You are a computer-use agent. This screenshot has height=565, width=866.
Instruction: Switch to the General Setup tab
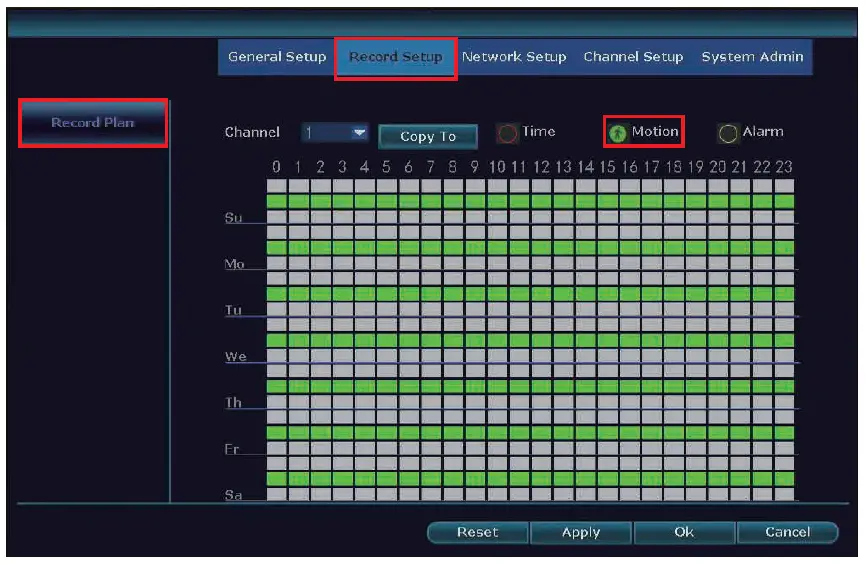click(277, 57)
